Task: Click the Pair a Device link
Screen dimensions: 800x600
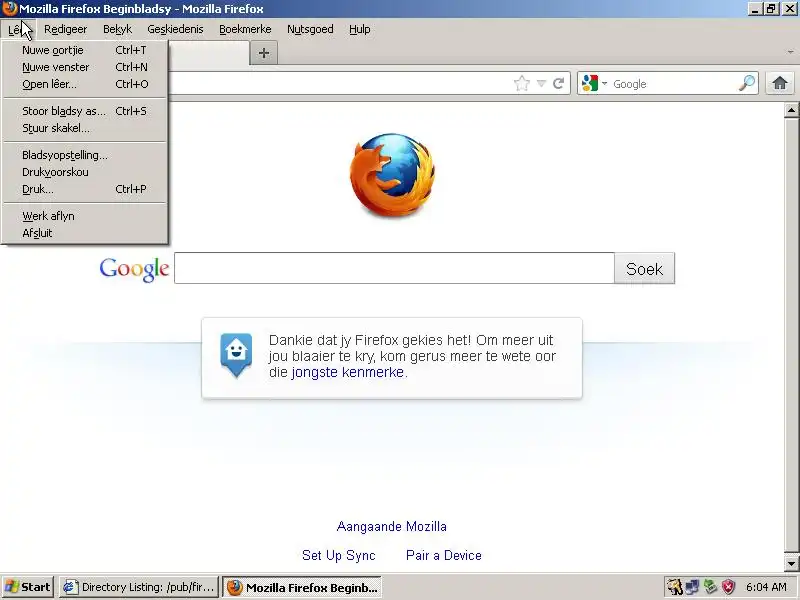Action: [444, 555]
